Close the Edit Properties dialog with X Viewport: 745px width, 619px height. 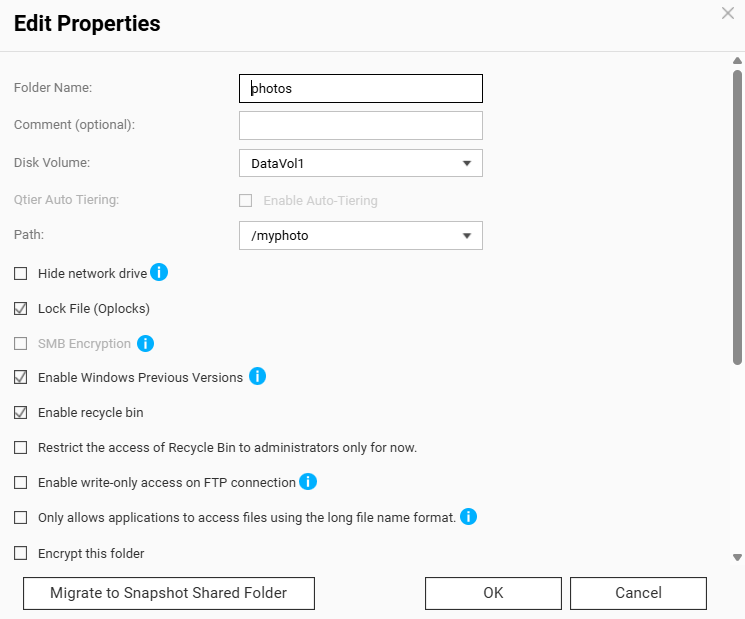[728, 13]
